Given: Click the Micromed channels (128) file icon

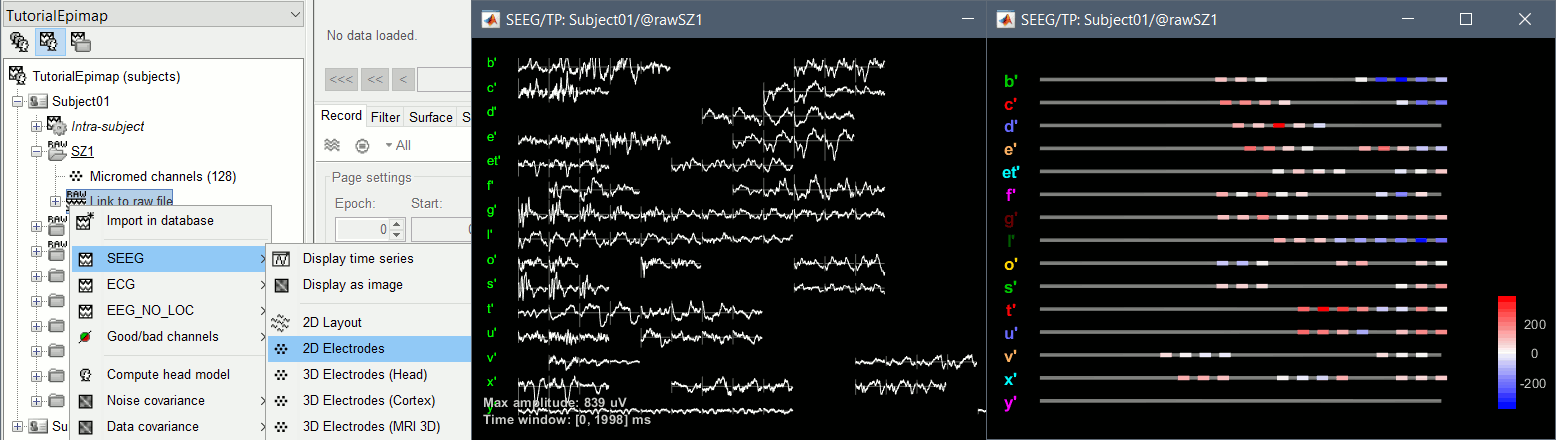Looking at the screenshot, I should 76,176.
